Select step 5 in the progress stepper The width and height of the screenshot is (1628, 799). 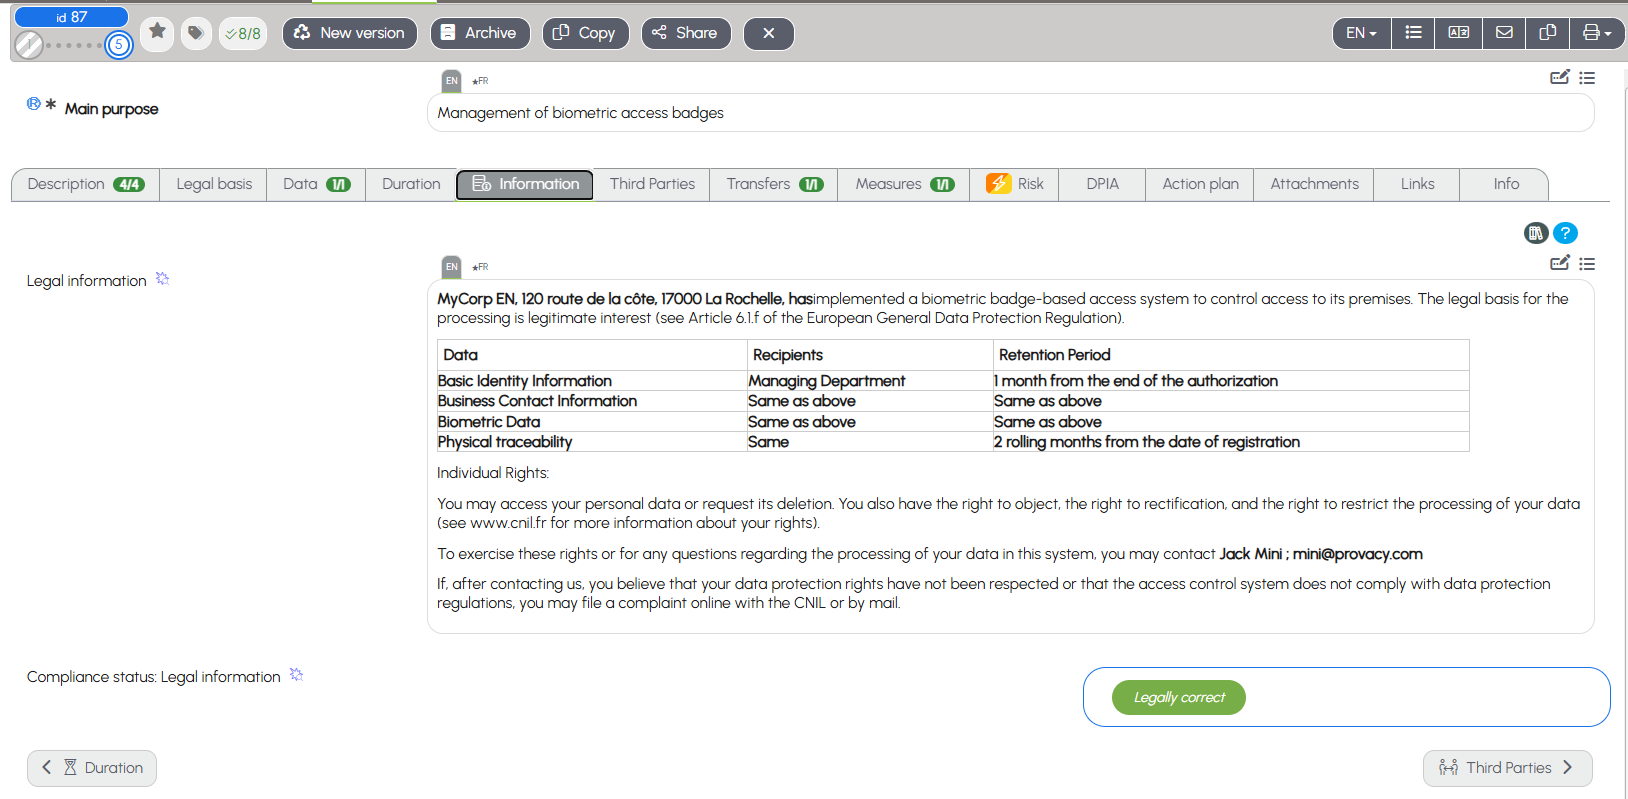(119, 45)
